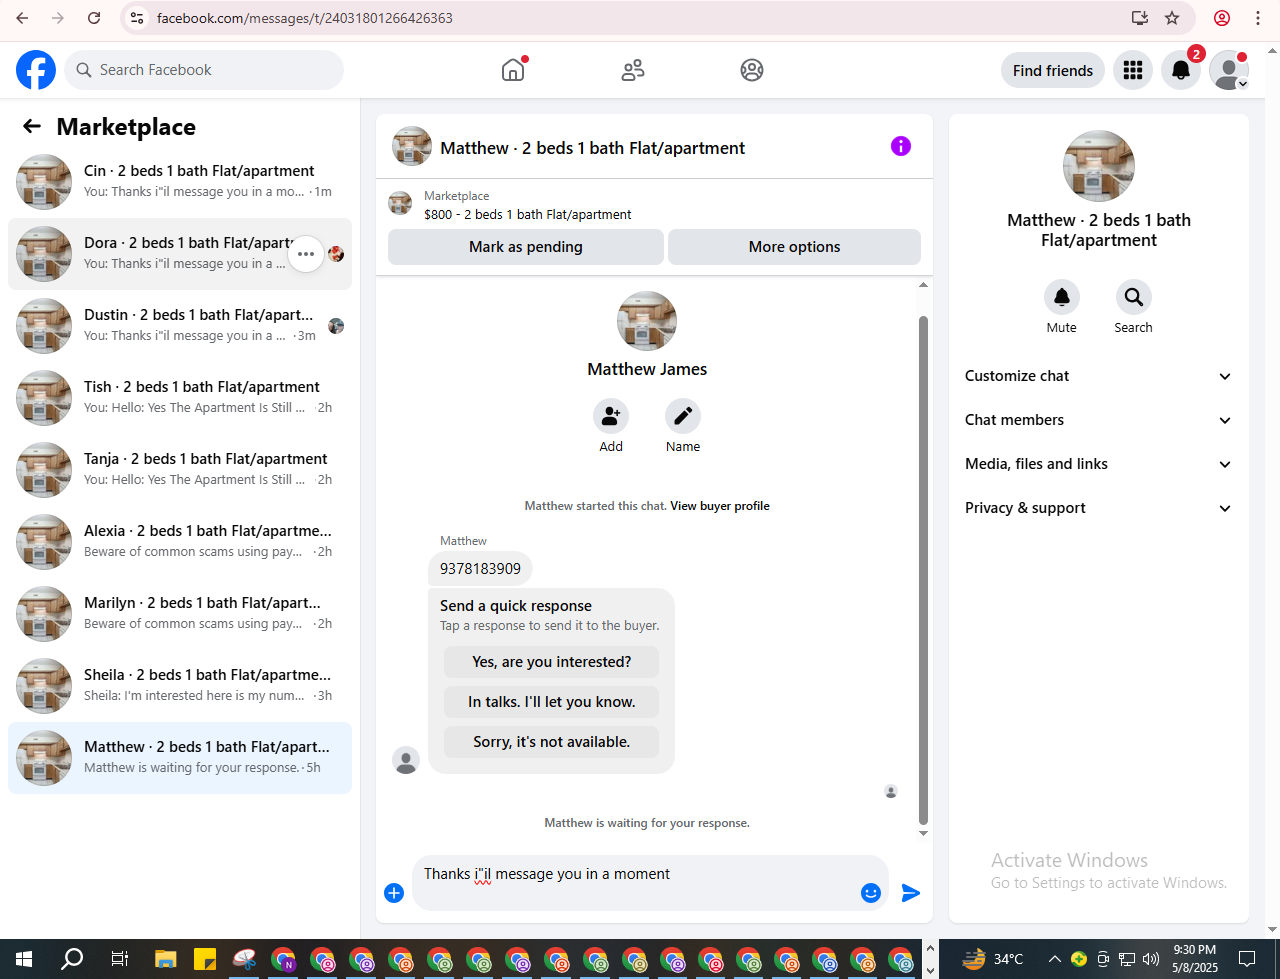The height and width of the screenshot is (979, 1280).
Task: Open Dustin apartment conversation
Action: (x=180, y=326)
